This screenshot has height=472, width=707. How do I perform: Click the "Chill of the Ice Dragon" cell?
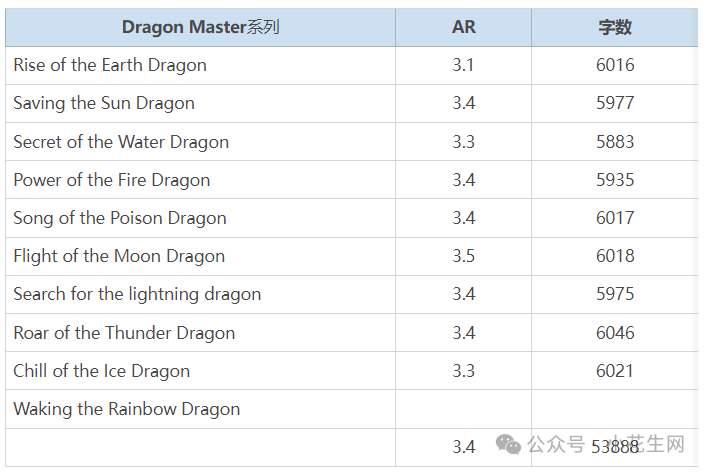click(x=101, y=371)
